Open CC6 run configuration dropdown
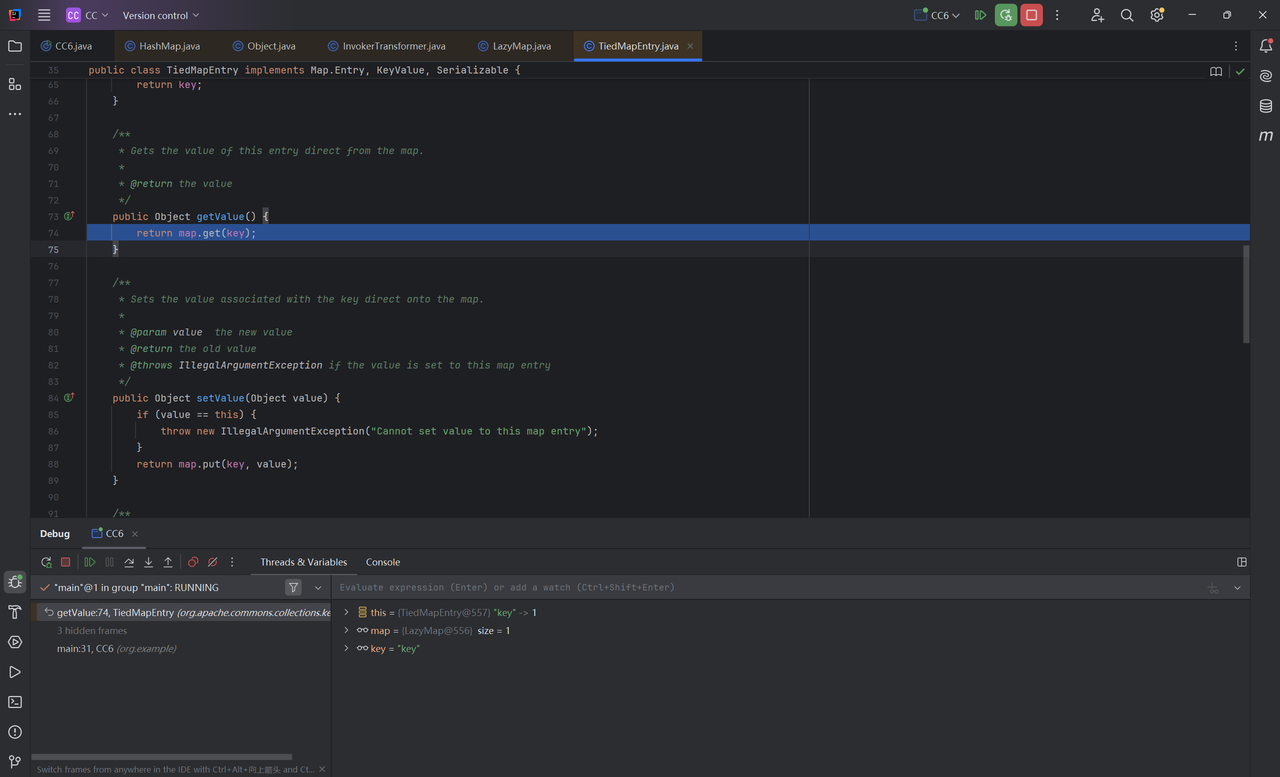Image resolution: width=1280 pixels, height=777 pixels. tap(937, 15)
